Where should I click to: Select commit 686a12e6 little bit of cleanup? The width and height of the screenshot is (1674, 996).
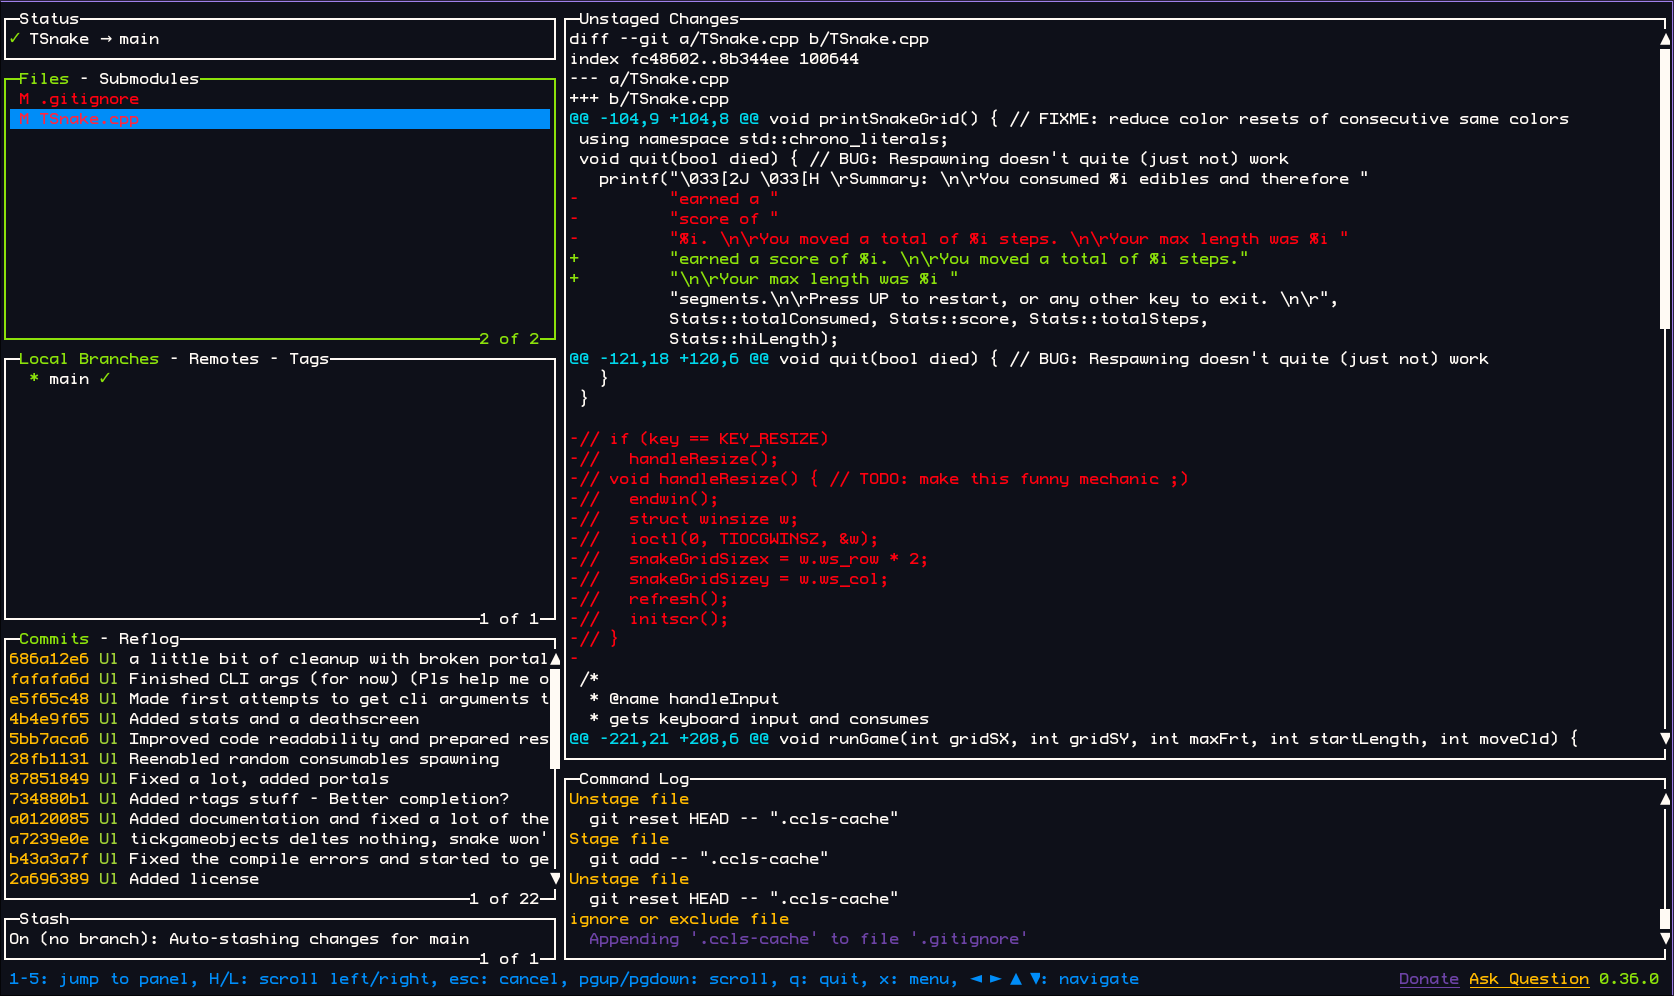(x=280, y=659)
